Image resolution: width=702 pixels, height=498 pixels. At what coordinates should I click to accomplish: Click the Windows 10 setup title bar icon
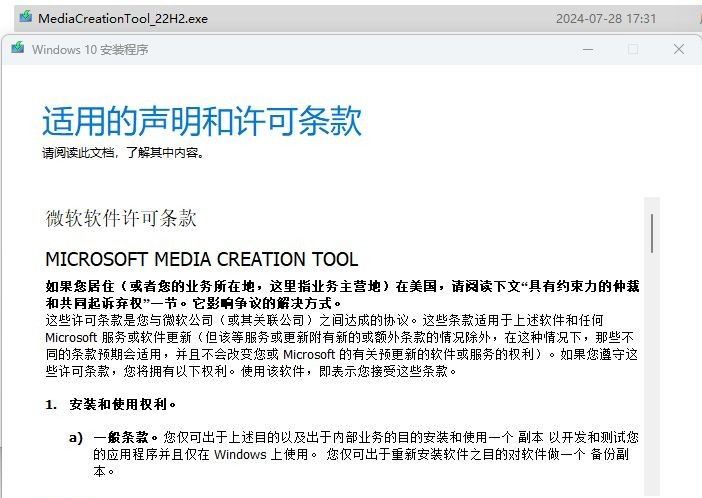click(18, 47)
